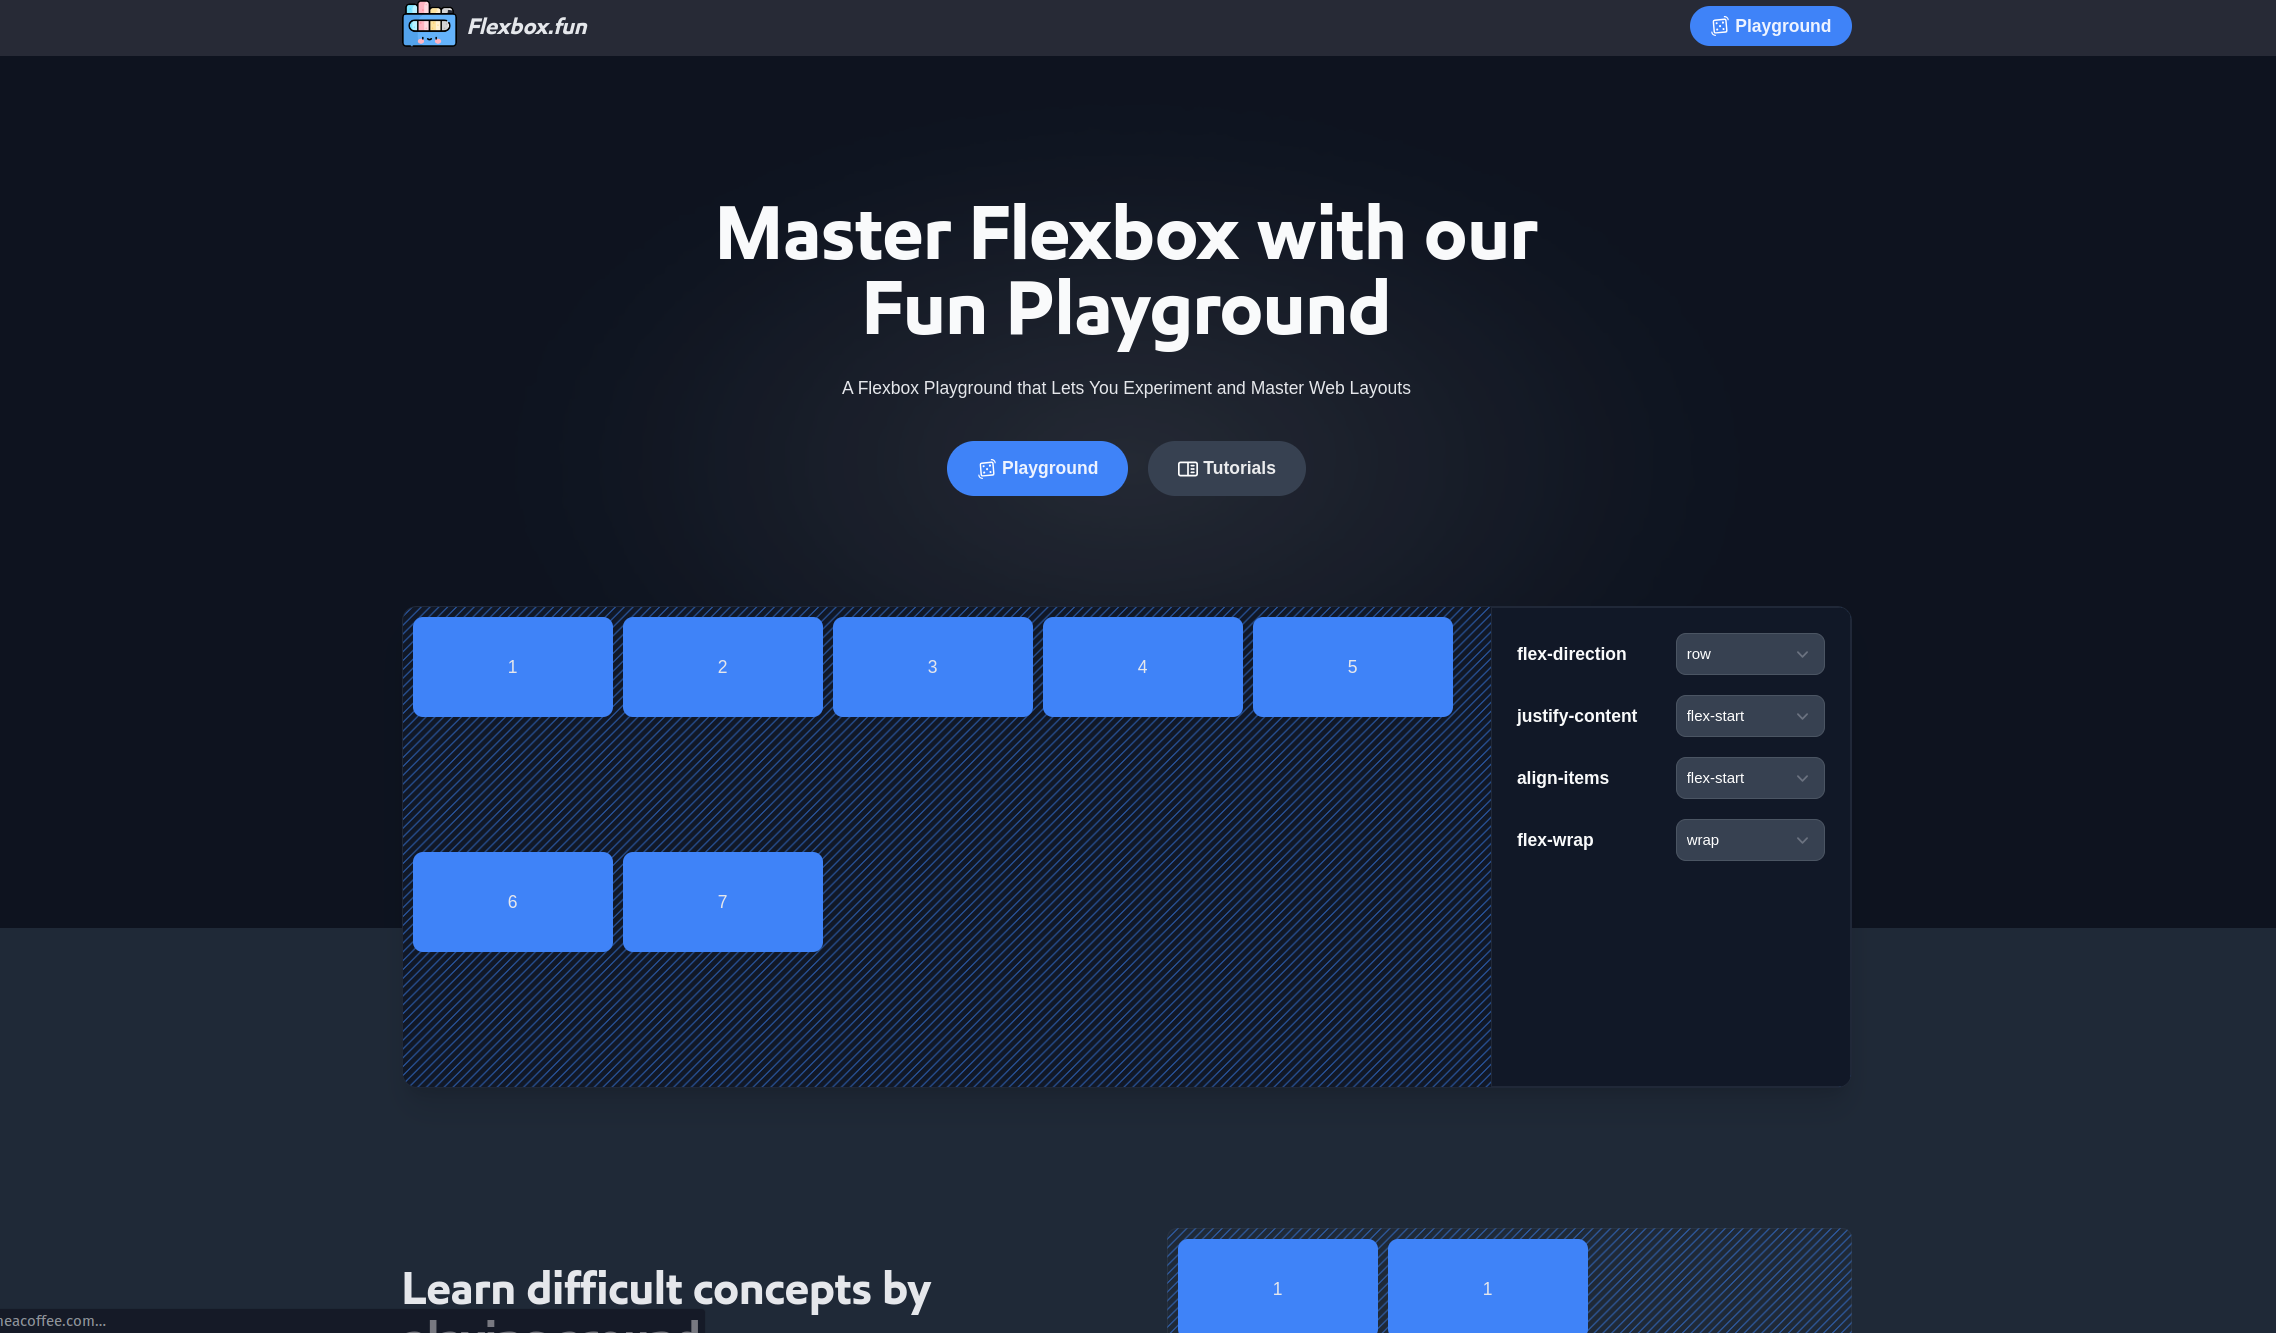2276x1333 pixels.
Task: Click the Playground navigation icon
Action: 1719,25
